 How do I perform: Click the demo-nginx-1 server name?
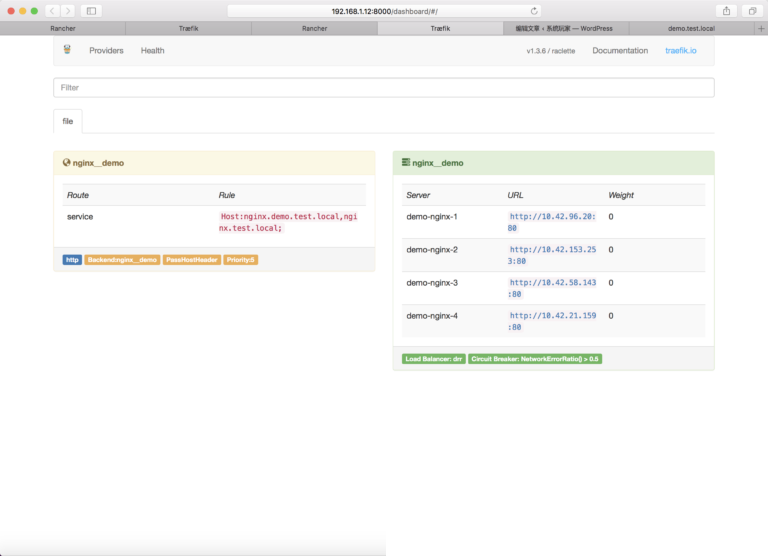point(432,217)
